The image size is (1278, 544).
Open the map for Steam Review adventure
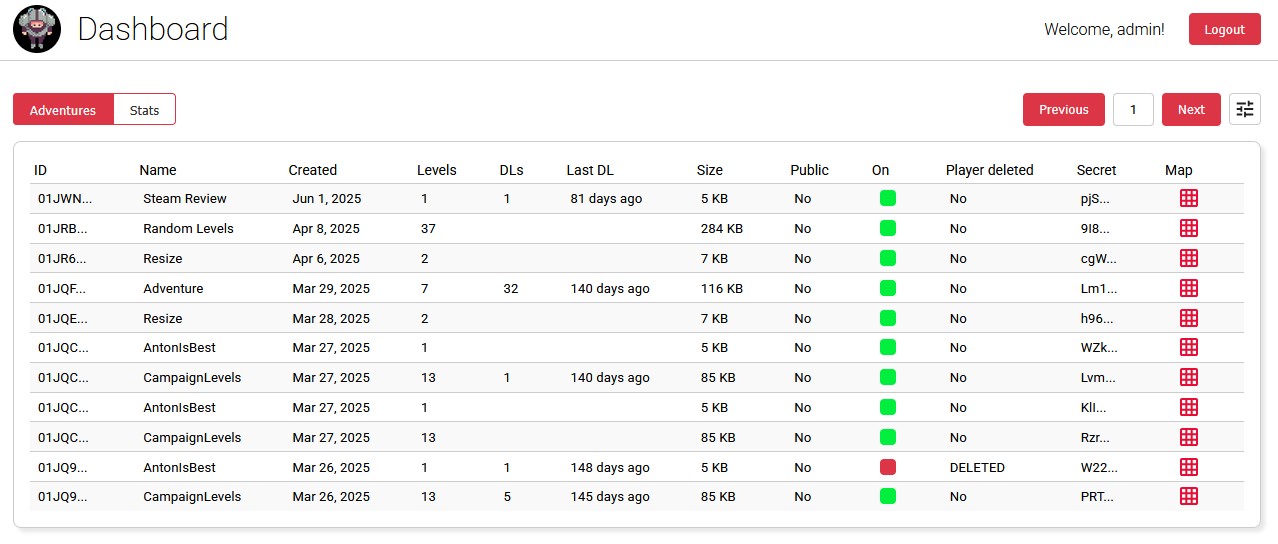pos(1189,198)
